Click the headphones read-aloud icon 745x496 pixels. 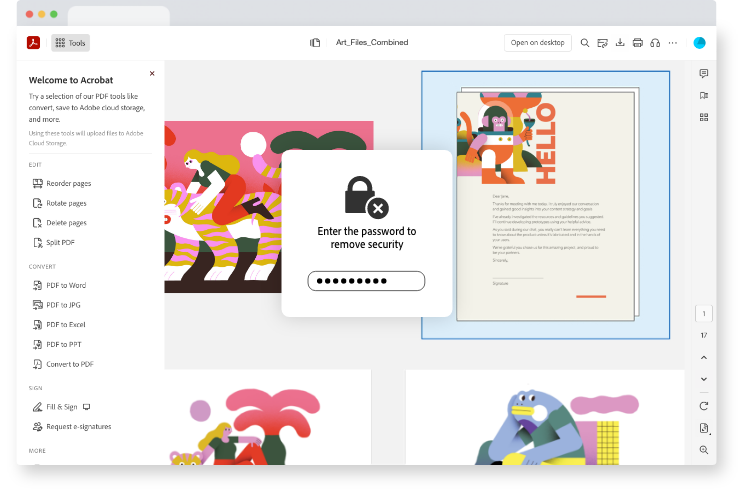pyautogui.click(x=655, y=43)
